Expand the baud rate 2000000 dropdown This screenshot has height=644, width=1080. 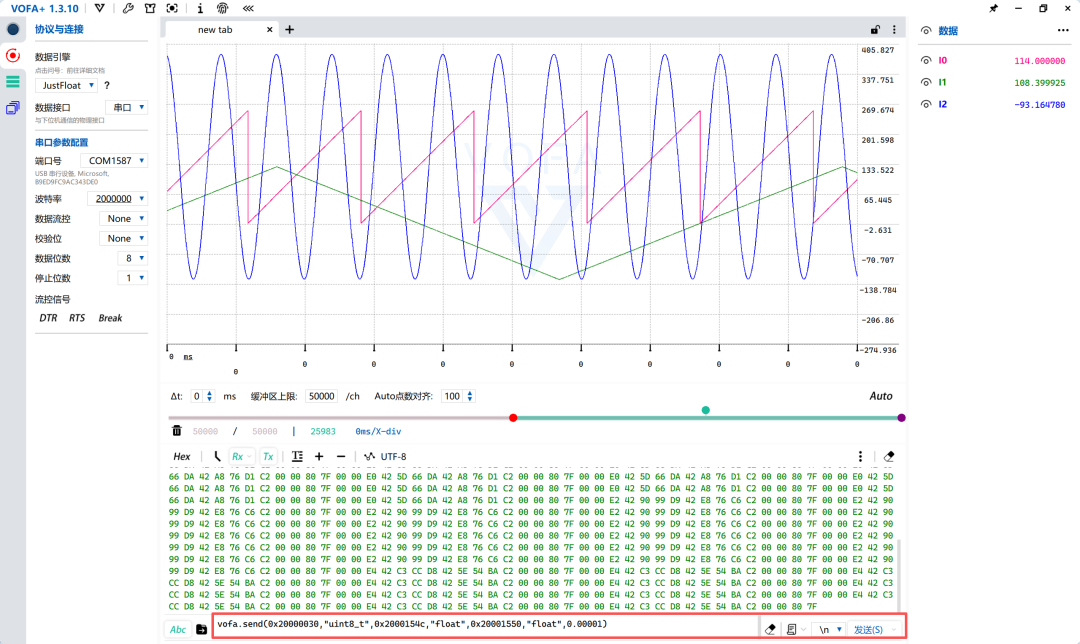[116, 199]
